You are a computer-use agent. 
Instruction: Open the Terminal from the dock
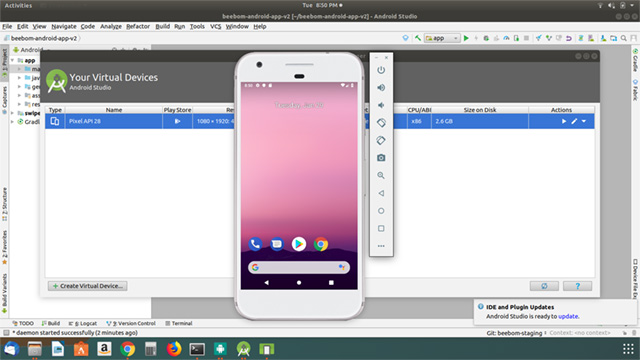coord(197,349)
